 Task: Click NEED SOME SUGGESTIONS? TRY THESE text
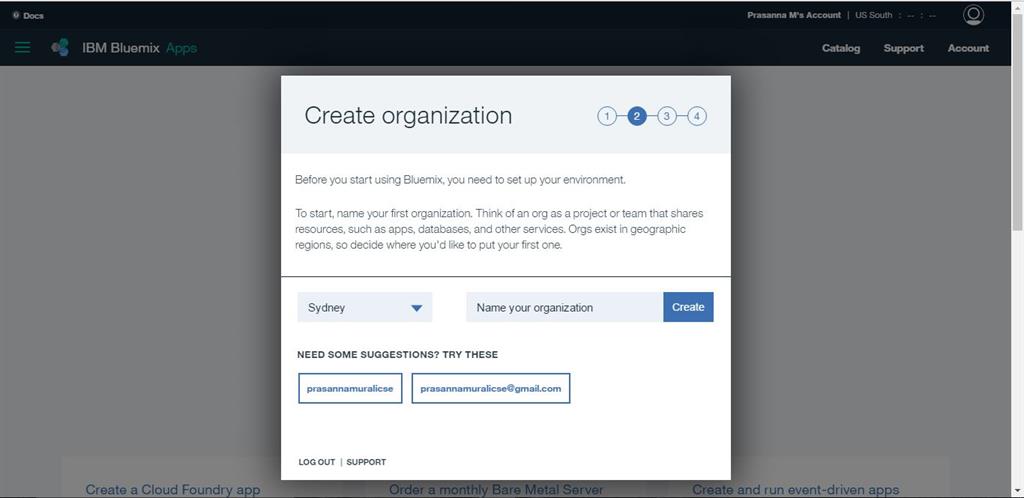(397, 355)
